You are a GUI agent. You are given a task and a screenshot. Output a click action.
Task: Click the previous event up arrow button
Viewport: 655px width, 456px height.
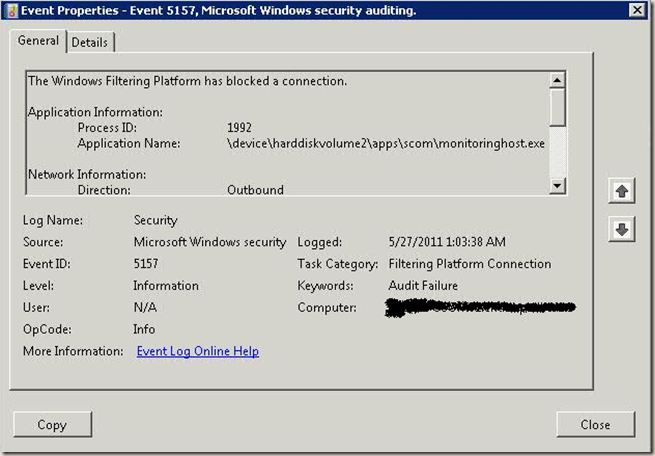[622, 191]
